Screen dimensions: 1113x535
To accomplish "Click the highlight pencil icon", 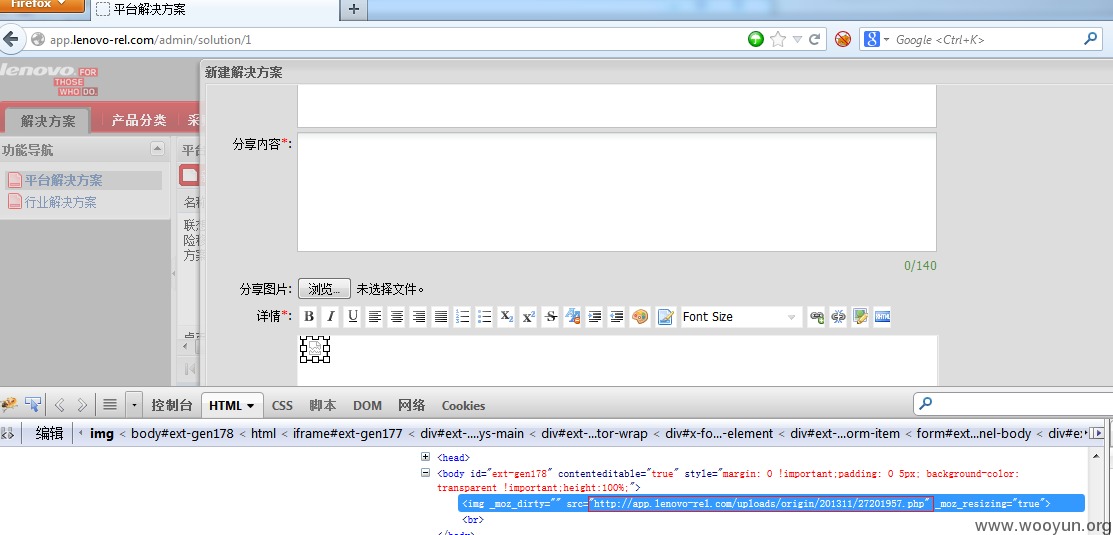I will pyautogui.click(x=664, y=317).
